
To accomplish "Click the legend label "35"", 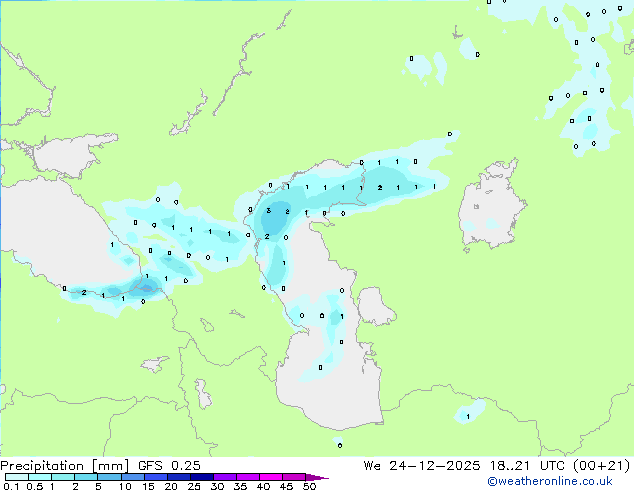I will click(240, 486).
